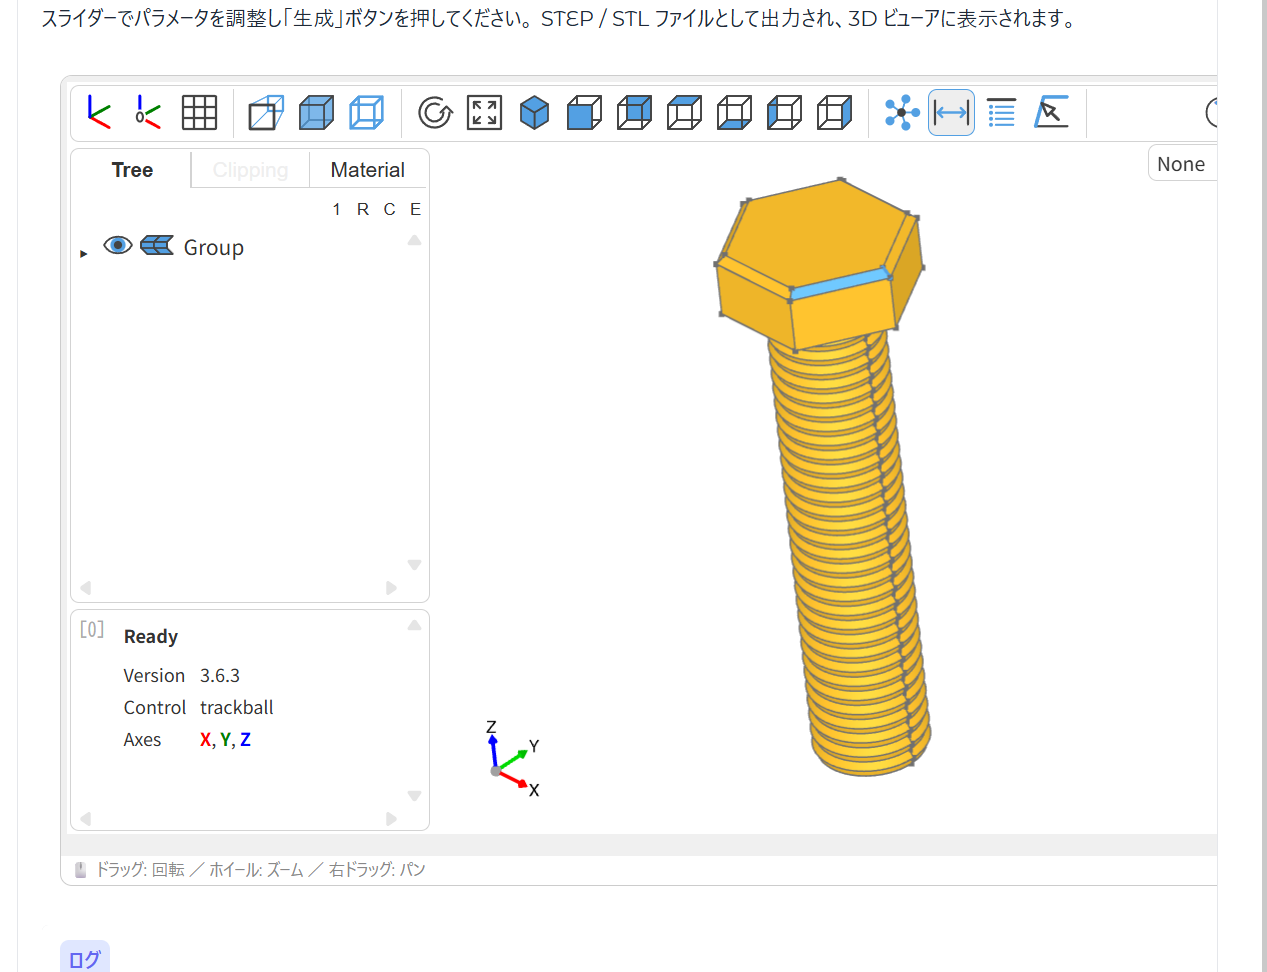This screenshot has height=972, width=1267.
Task: Hide the Group using its eye icon
Action: point(118,246)
